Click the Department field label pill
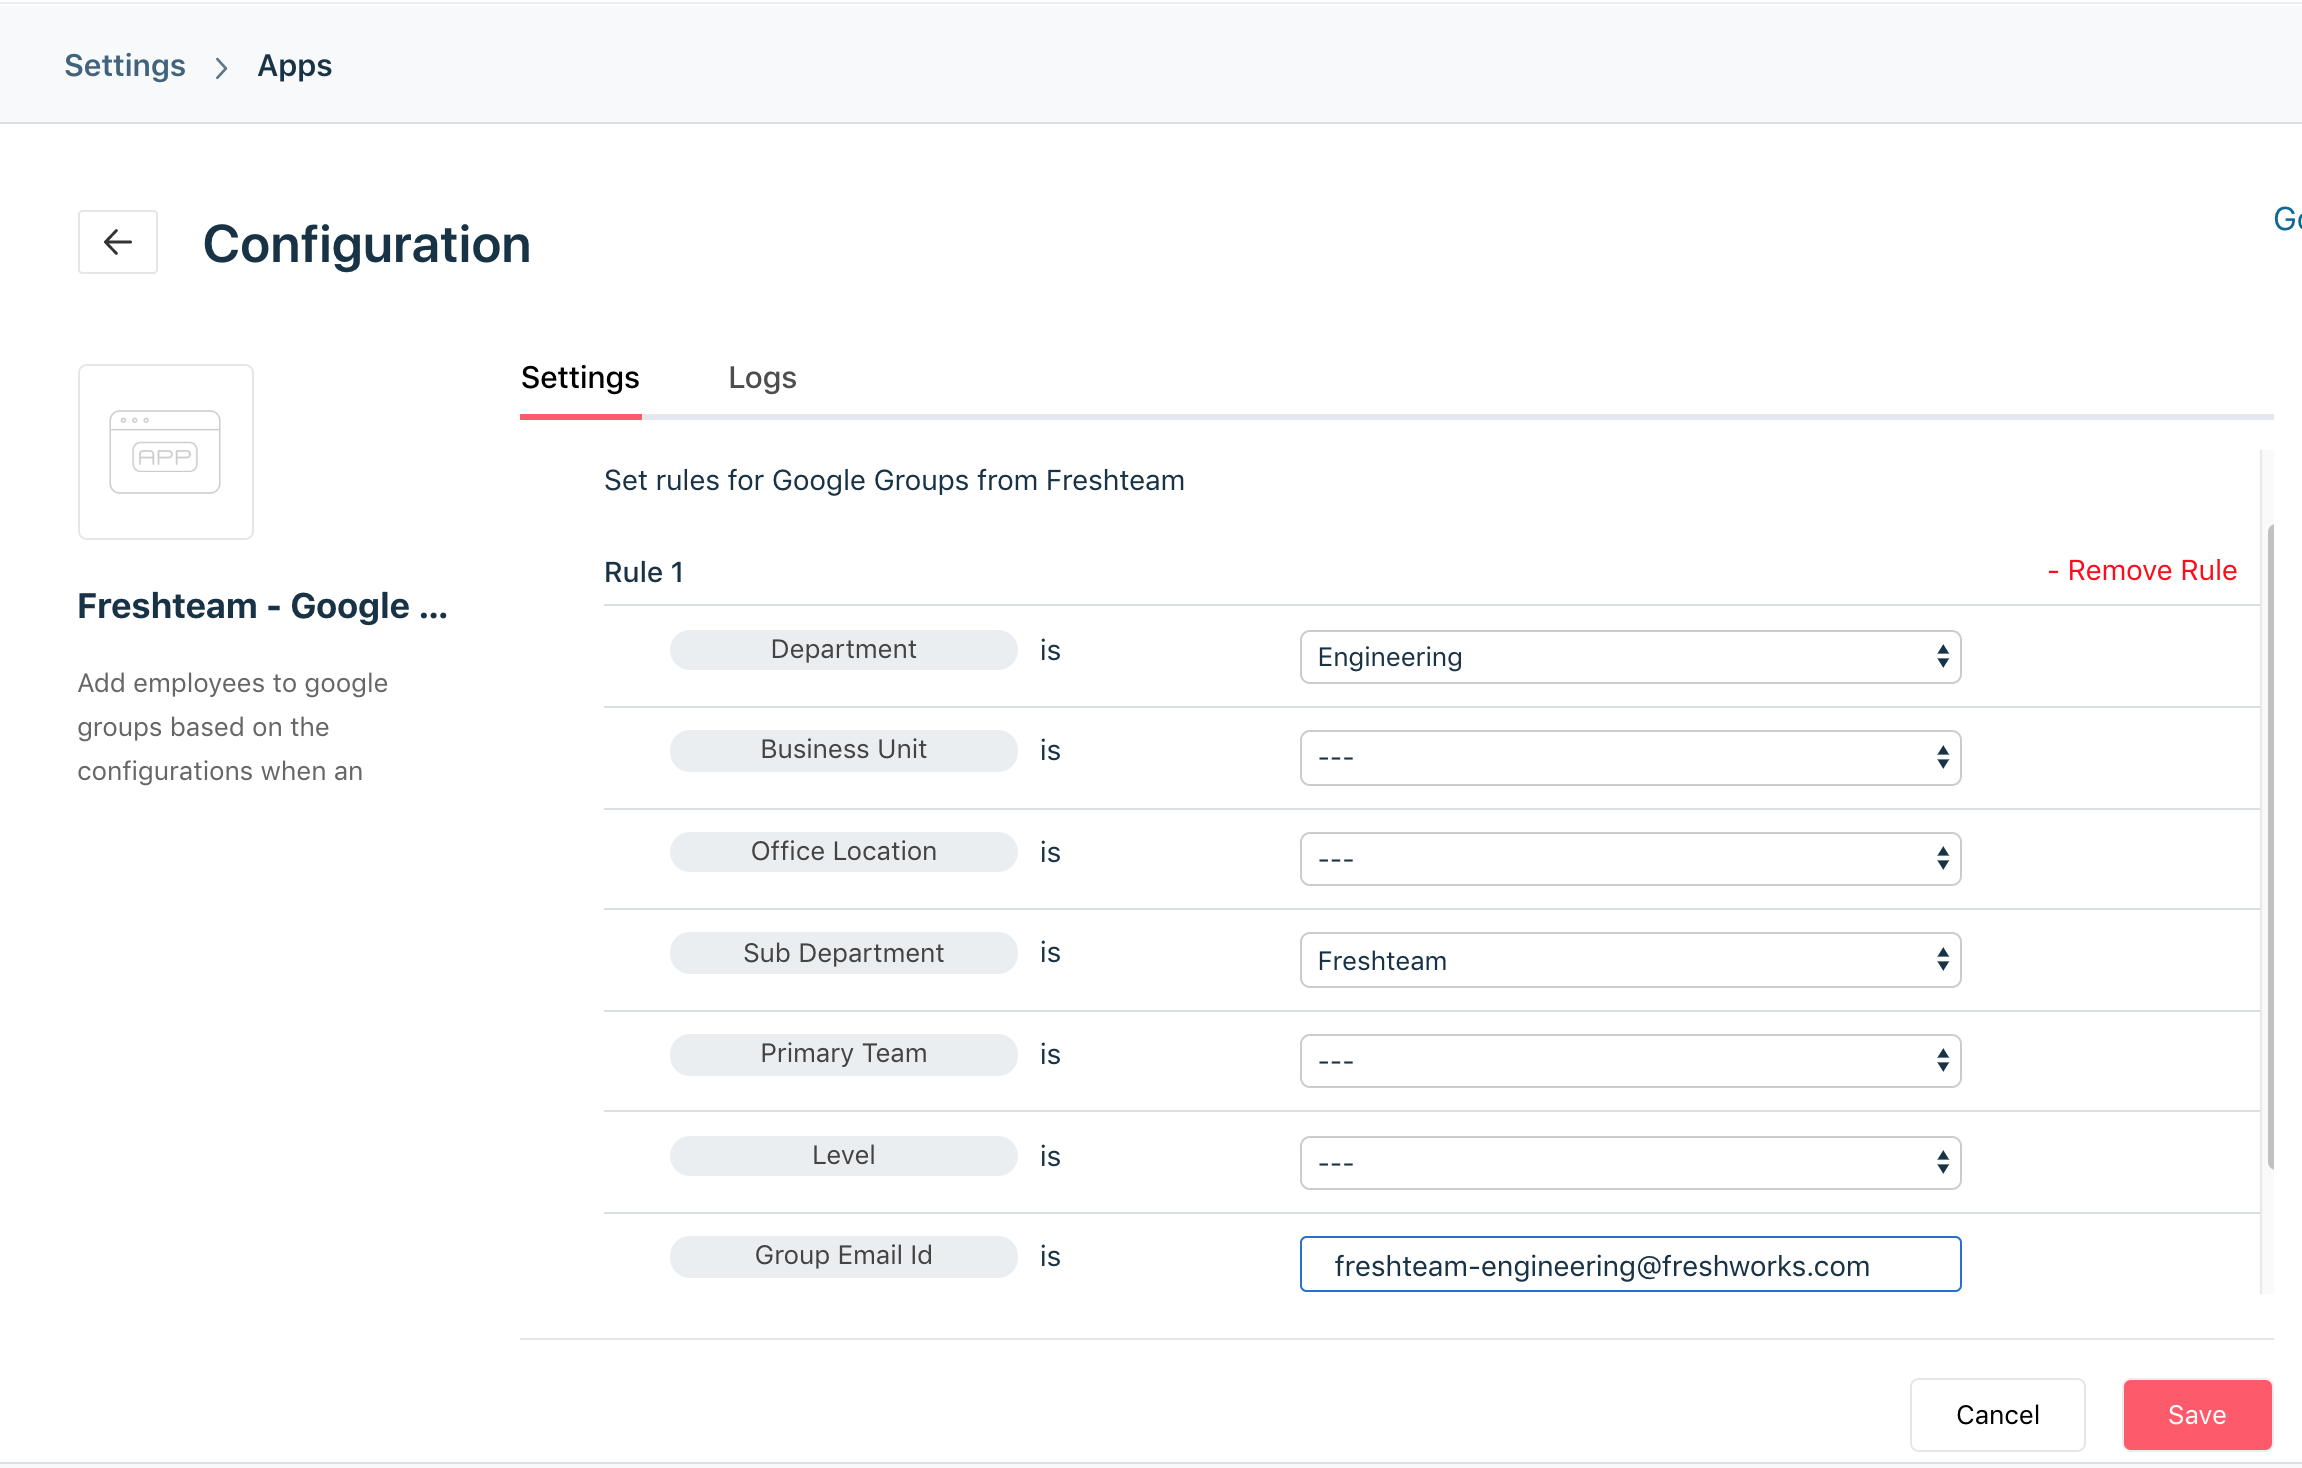The image size is (2302, 1468). [x=843, y=650]
